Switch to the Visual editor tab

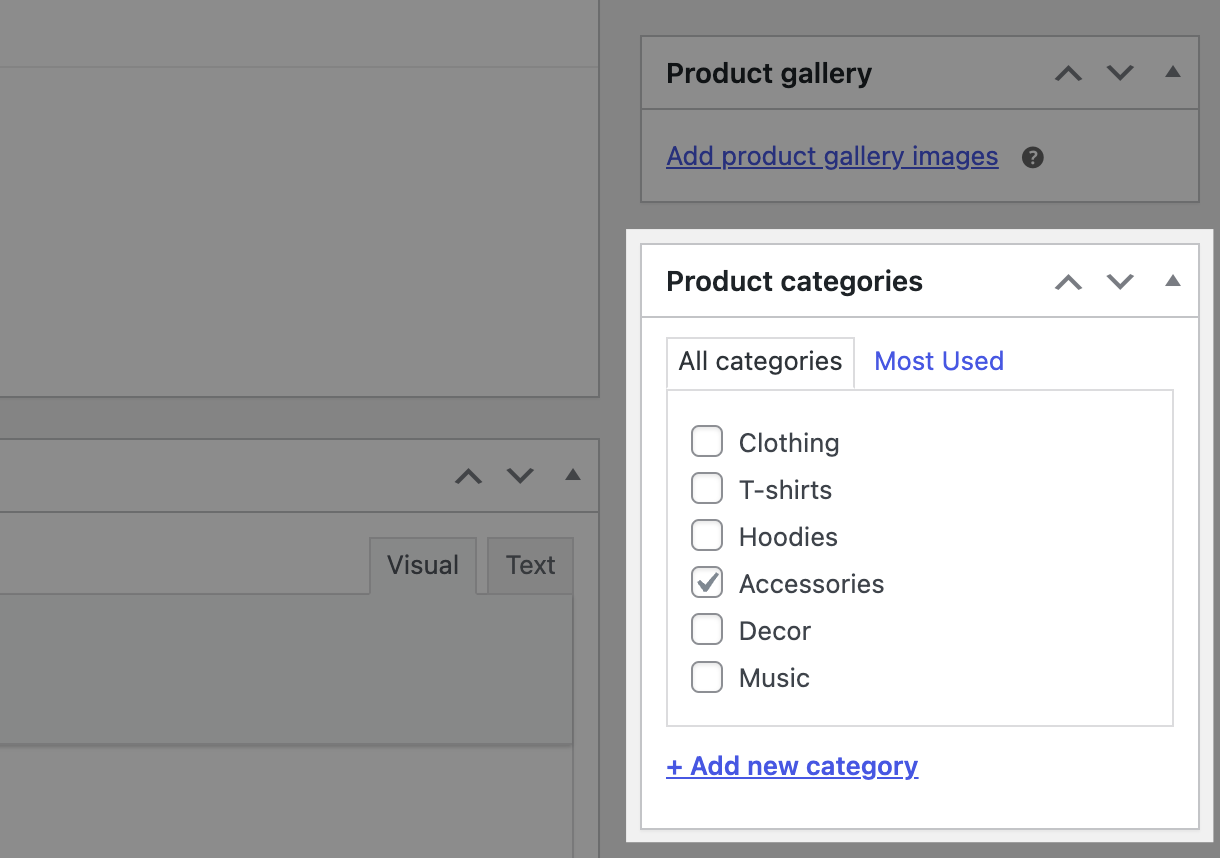point(422,565)
